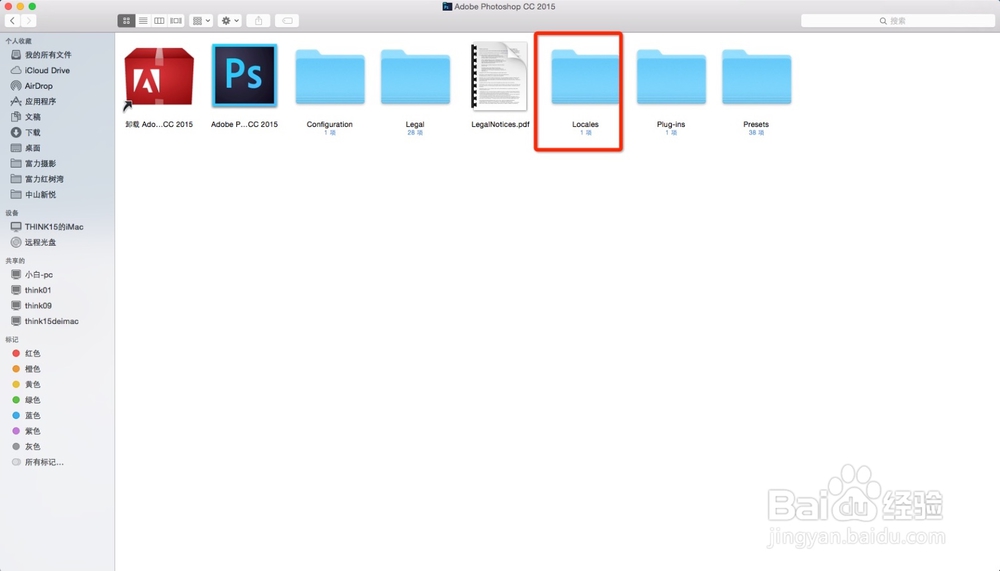Image resolution: width=1000 pixels, height=571 pixels.
Task: Go forward with the toolbar forward arrow
Action: [29, 21]
